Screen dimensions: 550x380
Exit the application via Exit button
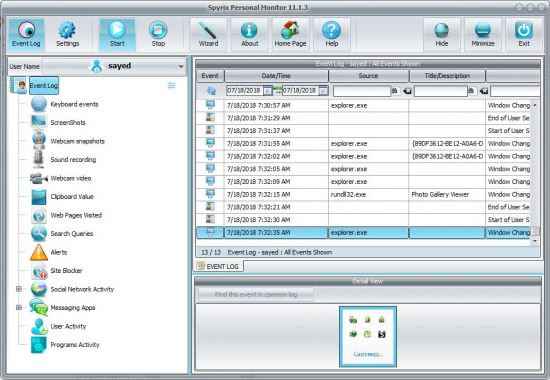pos(524,34)
